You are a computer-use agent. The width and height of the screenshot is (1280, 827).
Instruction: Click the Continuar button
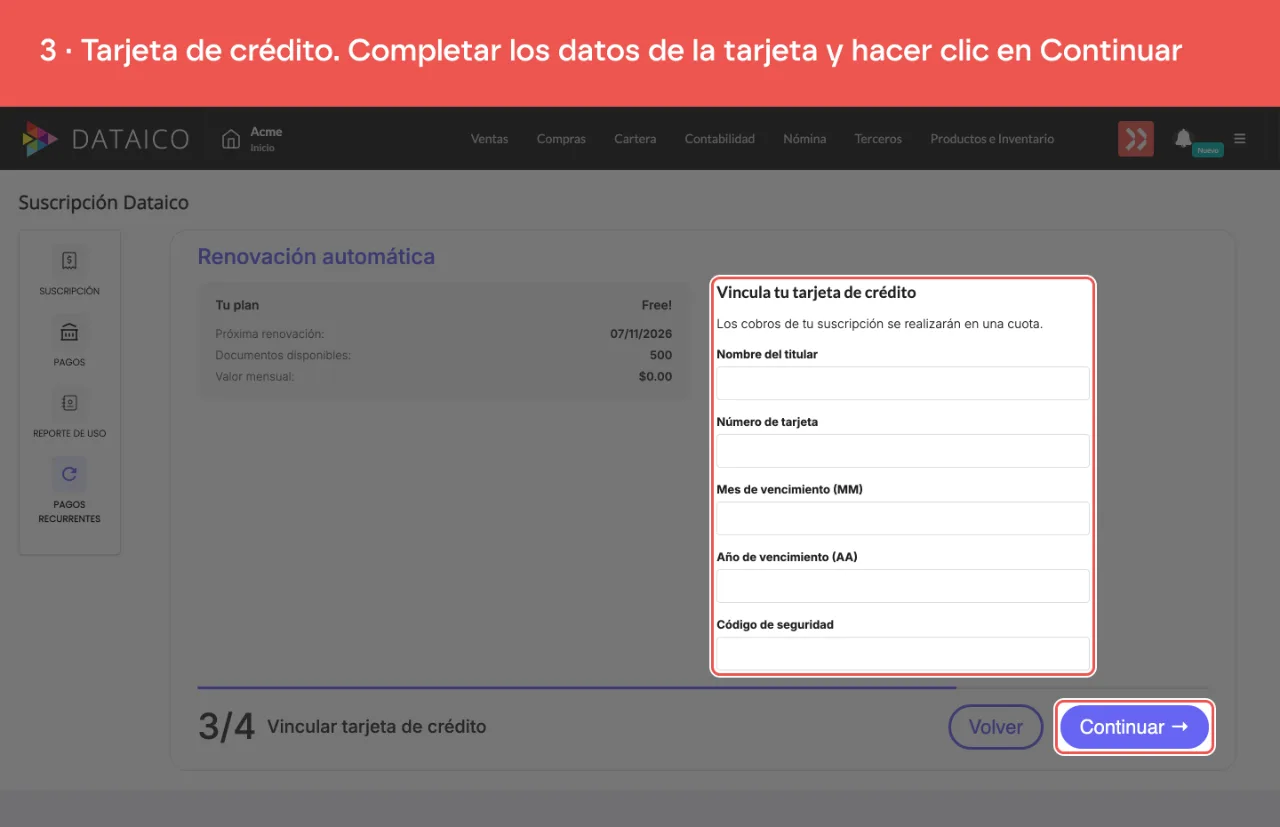pos(1134,727)
